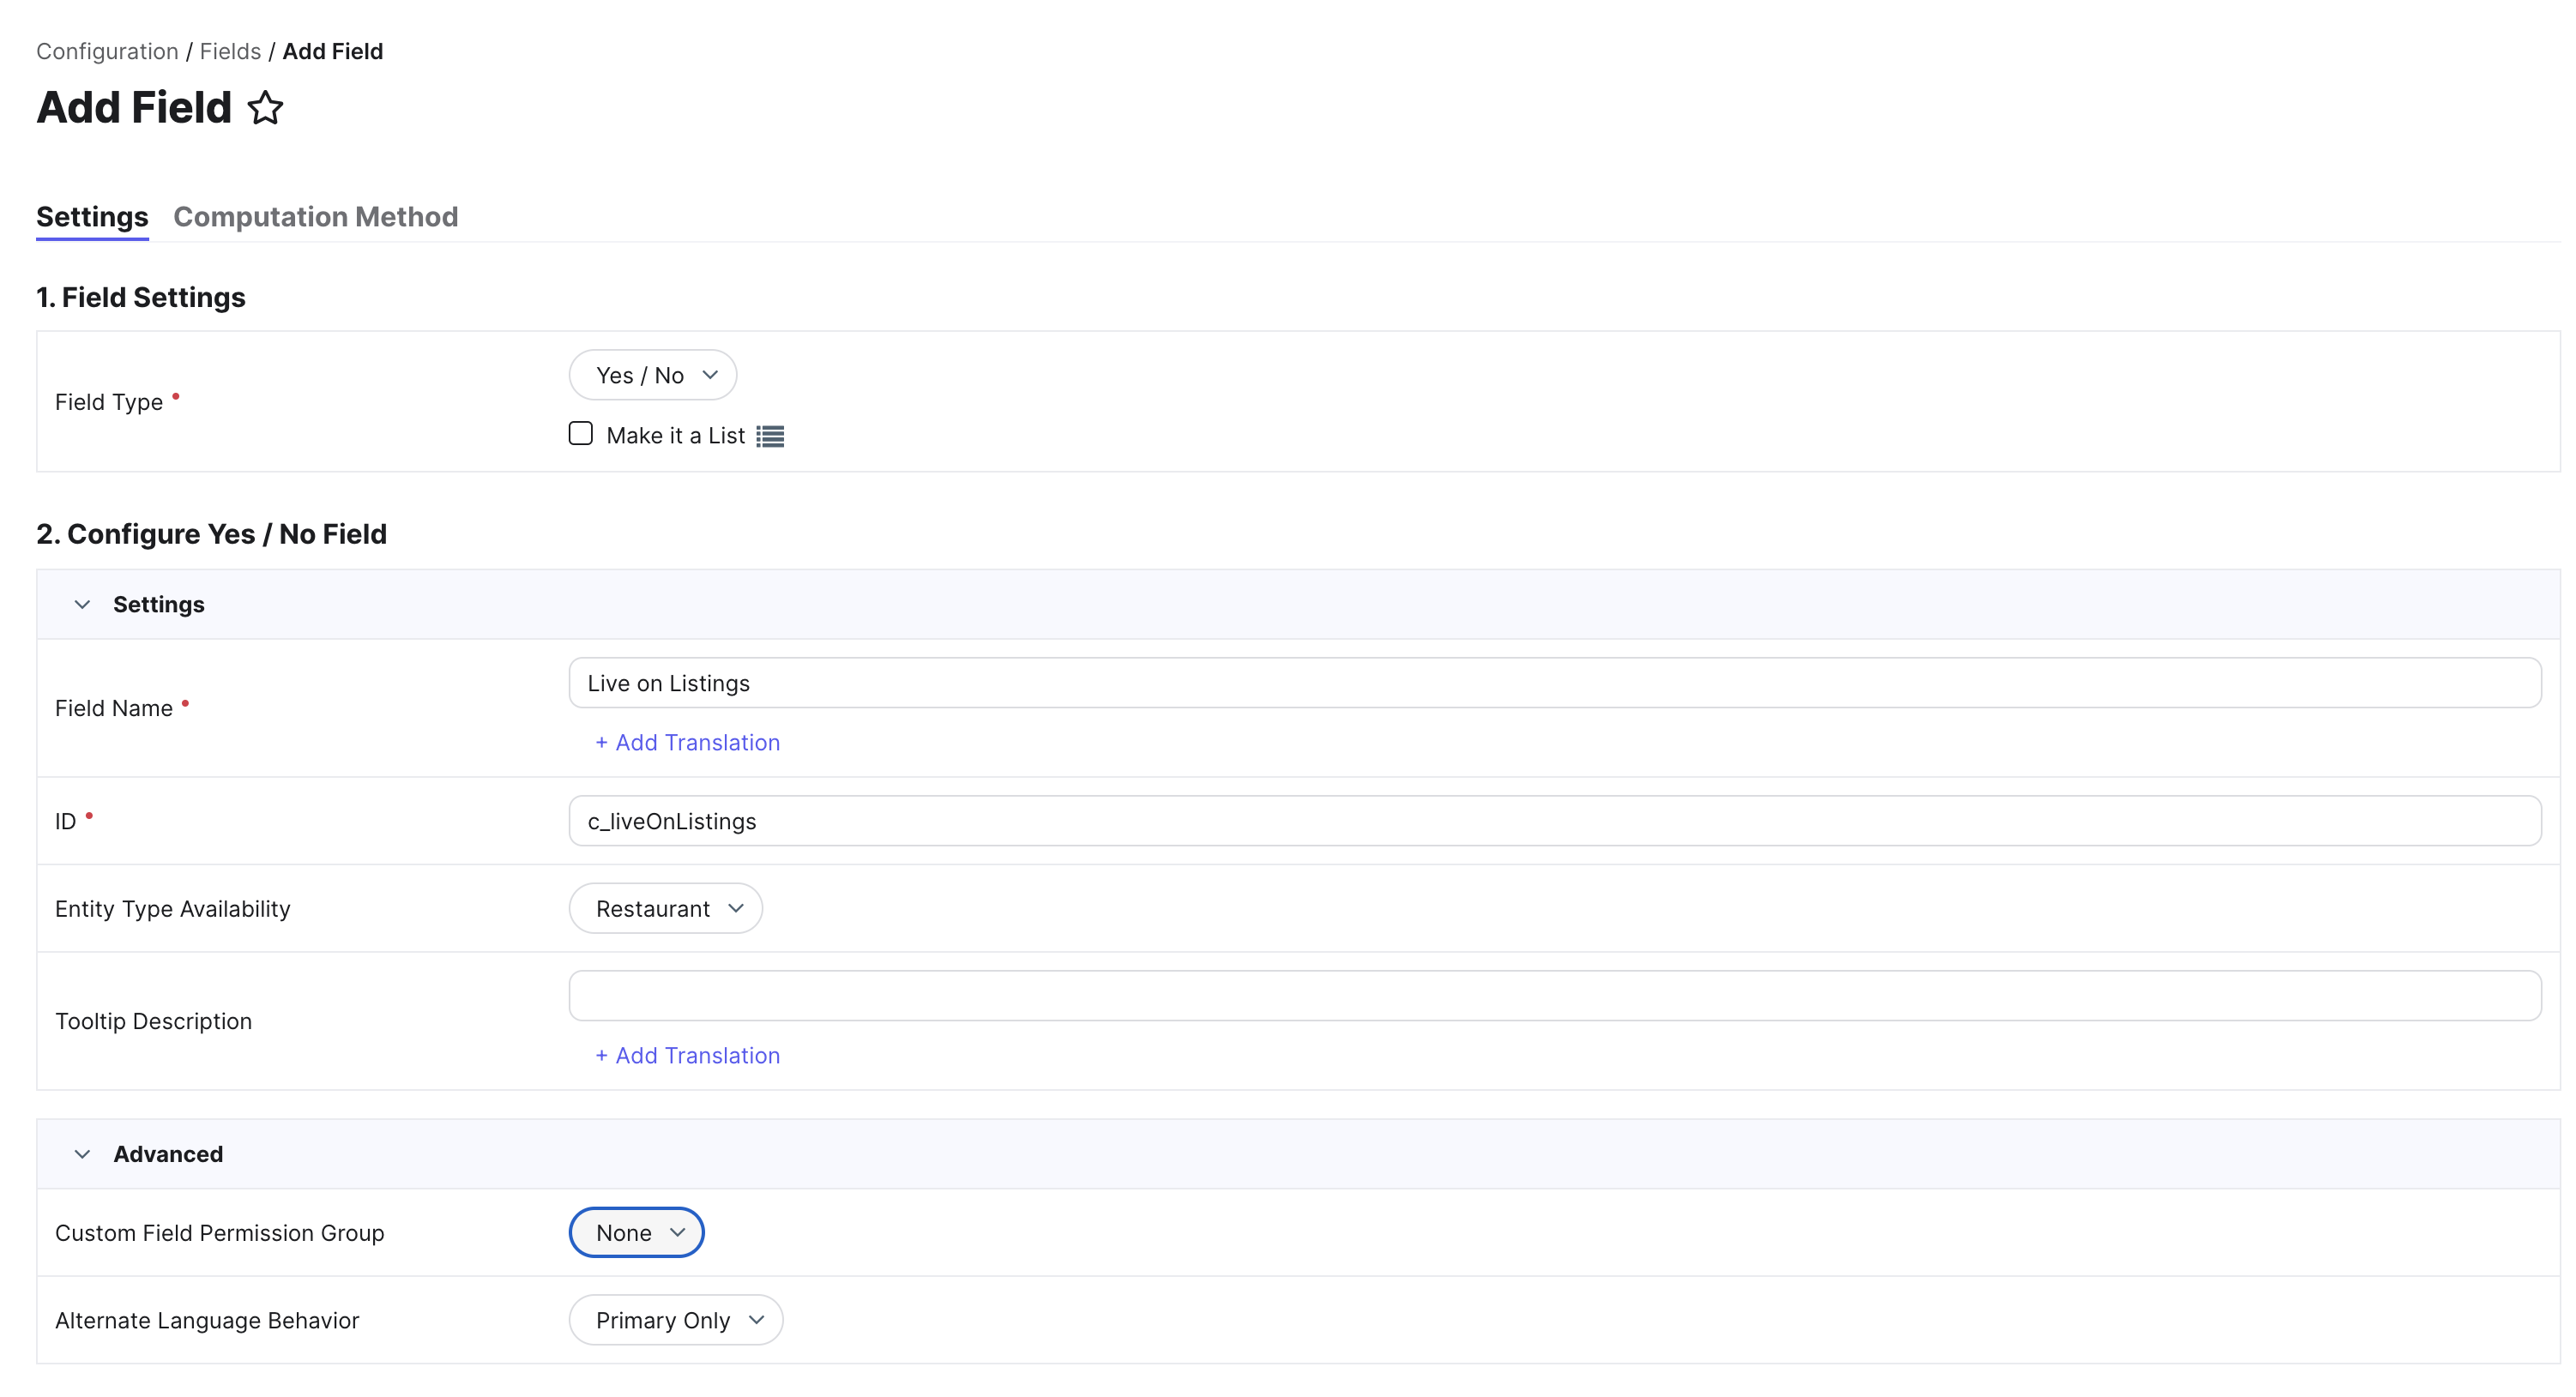2576x1397 pixels.
Task: Click Add Translation under Tooltip Description
Action: (x=687, y=1055)
